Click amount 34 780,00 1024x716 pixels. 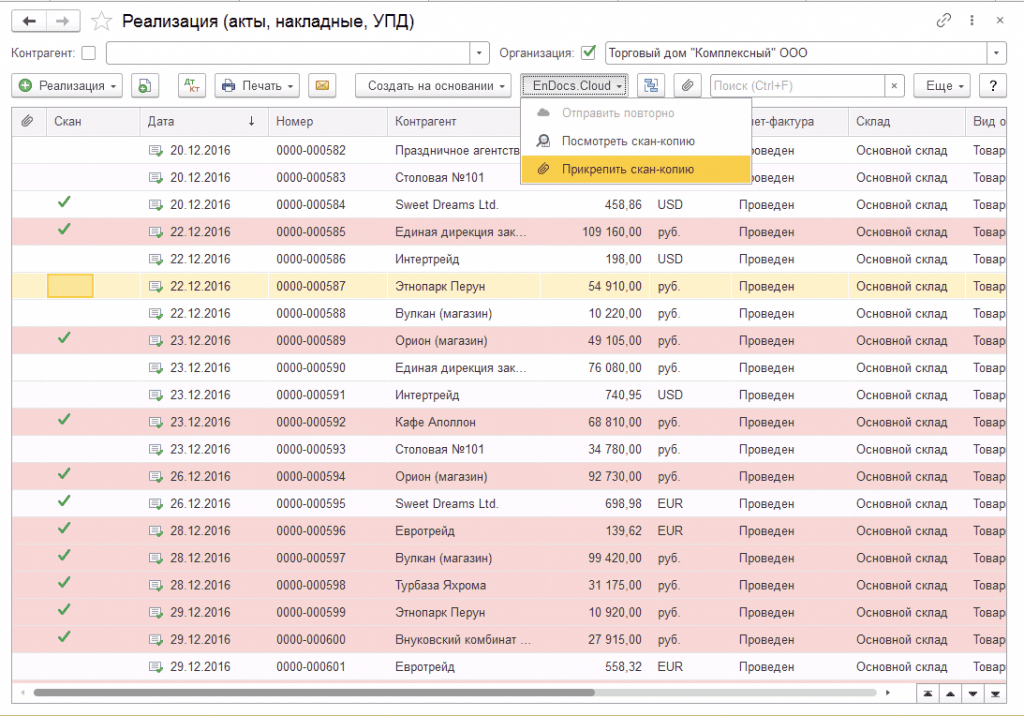click(x=615, y=449)
